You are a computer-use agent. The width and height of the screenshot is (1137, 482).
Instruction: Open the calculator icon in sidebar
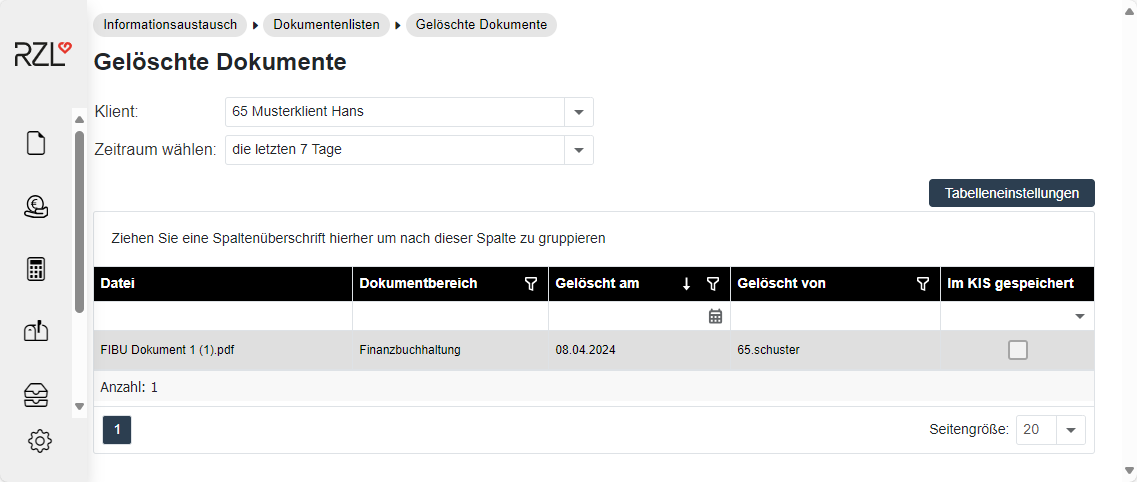(x=36, y=270)
